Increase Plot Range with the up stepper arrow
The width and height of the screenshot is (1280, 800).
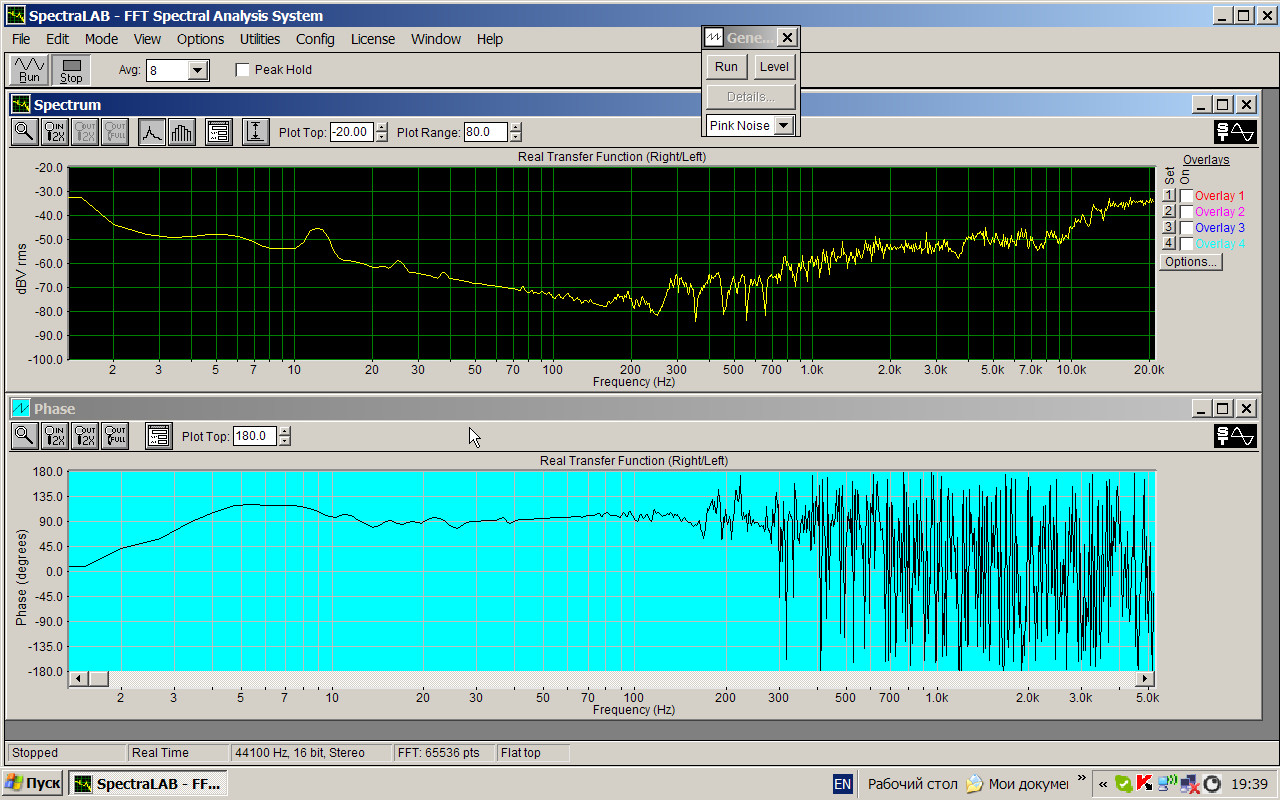coord(515,127)
